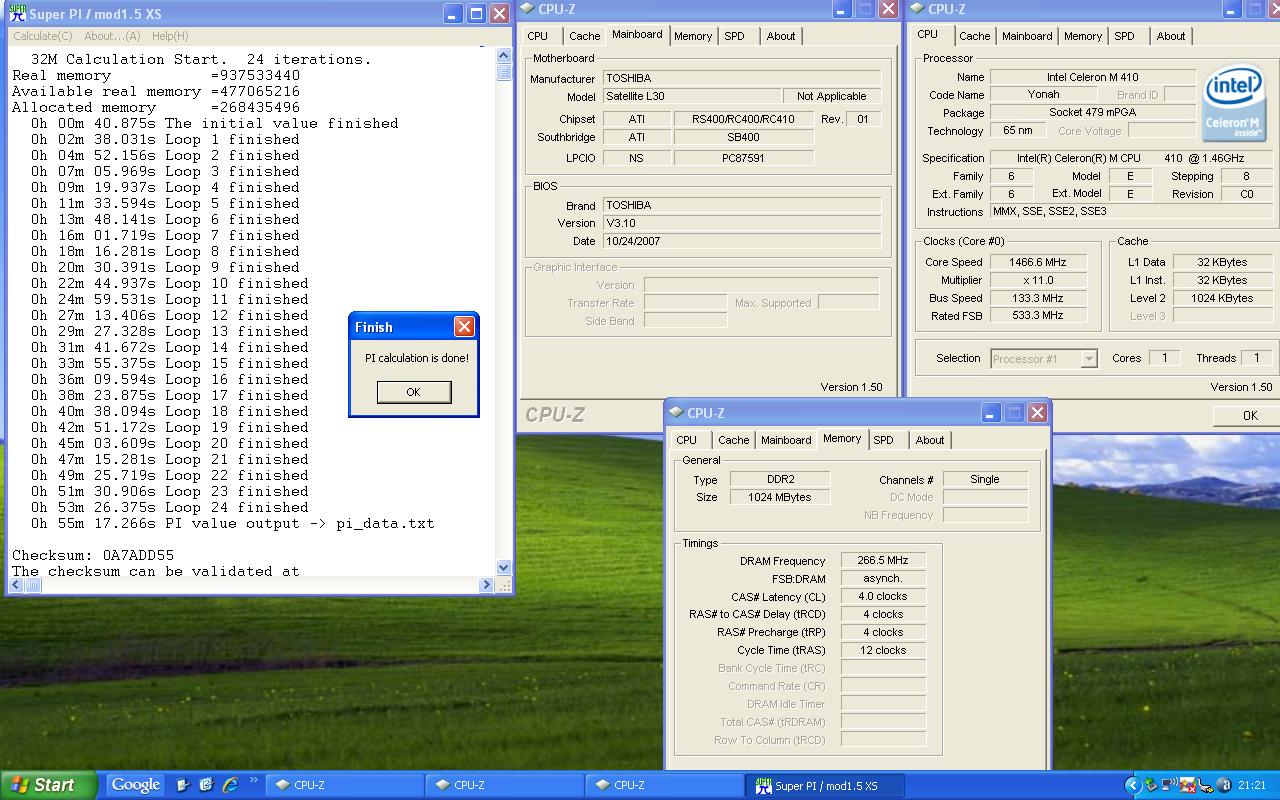
Task: Click tray icon with red X
Action: pos(1187,785)
